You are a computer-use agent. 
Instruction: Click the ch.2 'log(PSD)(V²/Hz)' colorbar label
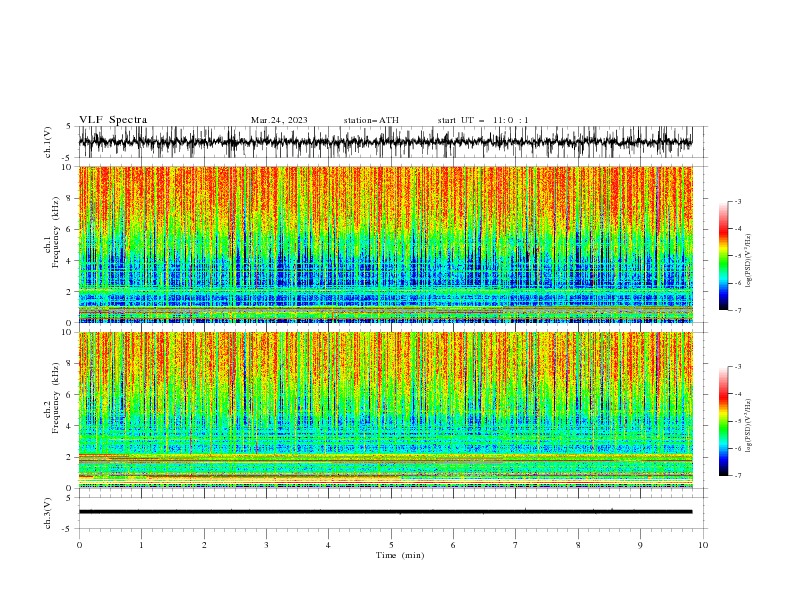click(x=749, y=426)
